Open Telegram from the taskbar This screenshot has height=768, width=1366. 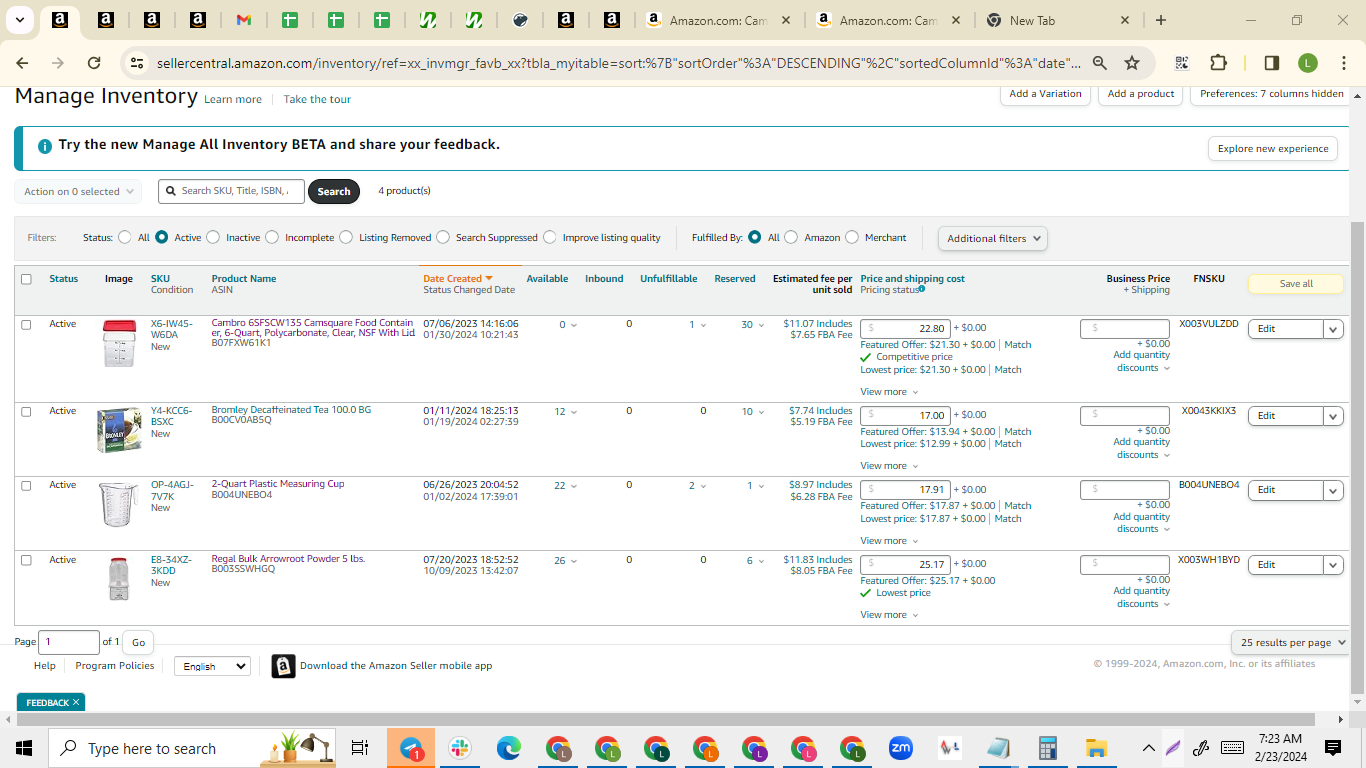[x=411, y=748]
